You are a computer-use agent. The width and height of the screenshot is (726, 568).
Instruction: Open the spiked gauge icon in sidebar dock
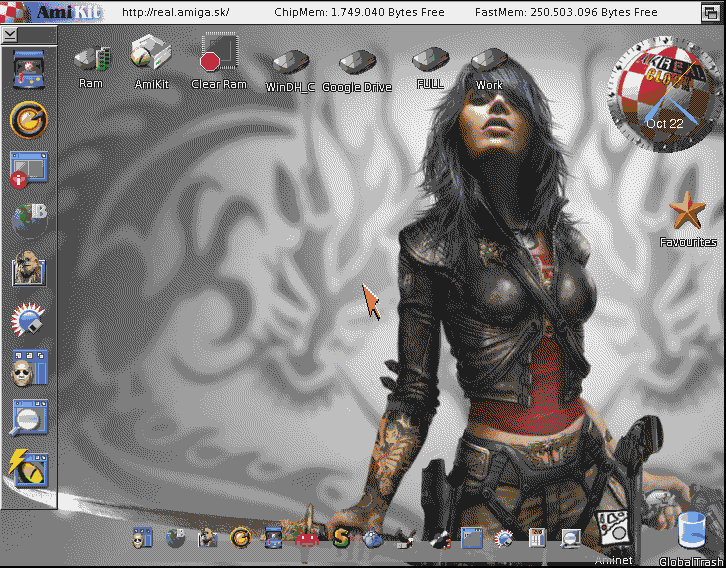(28, 319)
